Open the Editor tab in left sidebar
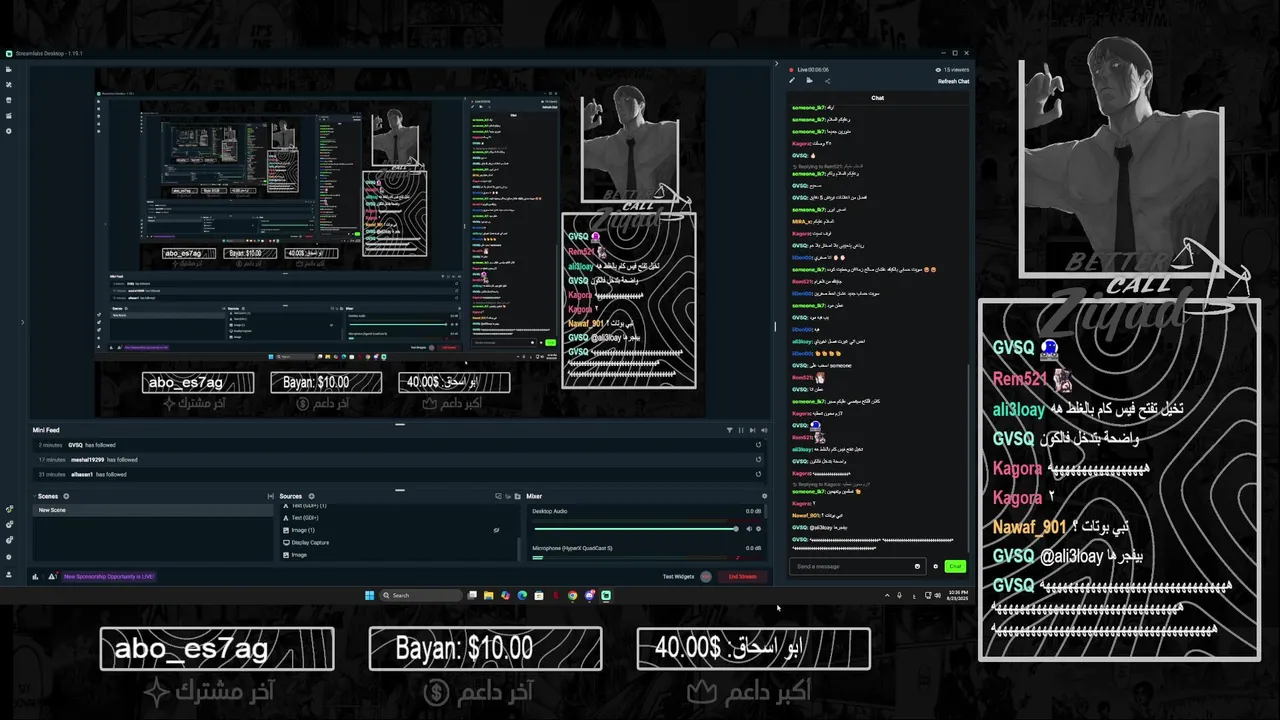 point(9,69)
